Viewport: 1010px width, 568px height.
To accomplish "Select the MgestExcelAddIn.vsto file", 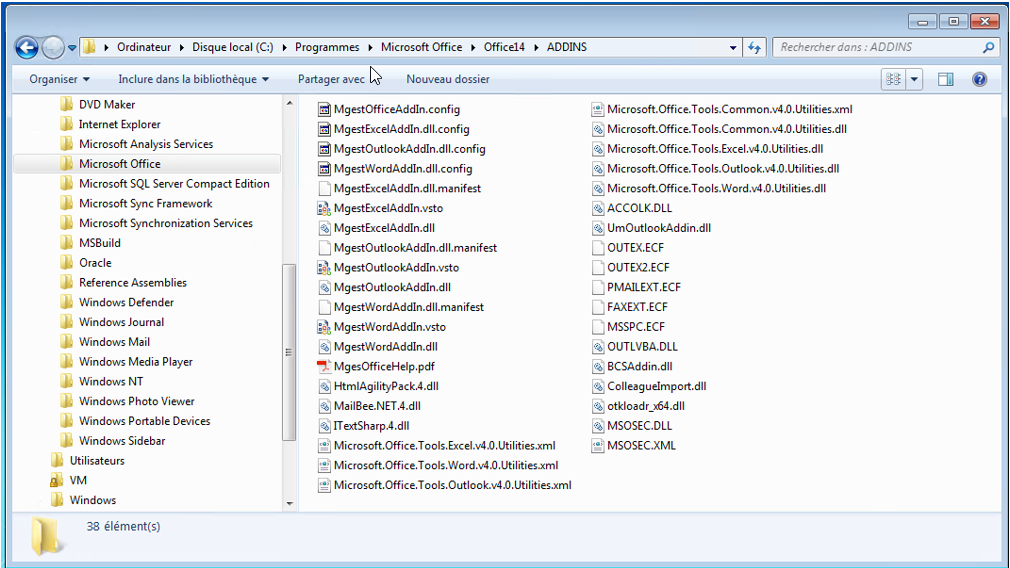I will [388, 208].
